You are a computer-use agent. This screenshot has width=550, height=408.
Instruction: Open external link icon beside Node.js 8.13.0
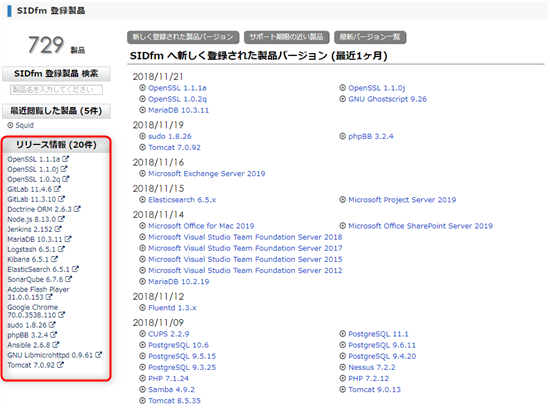(61, 219)
